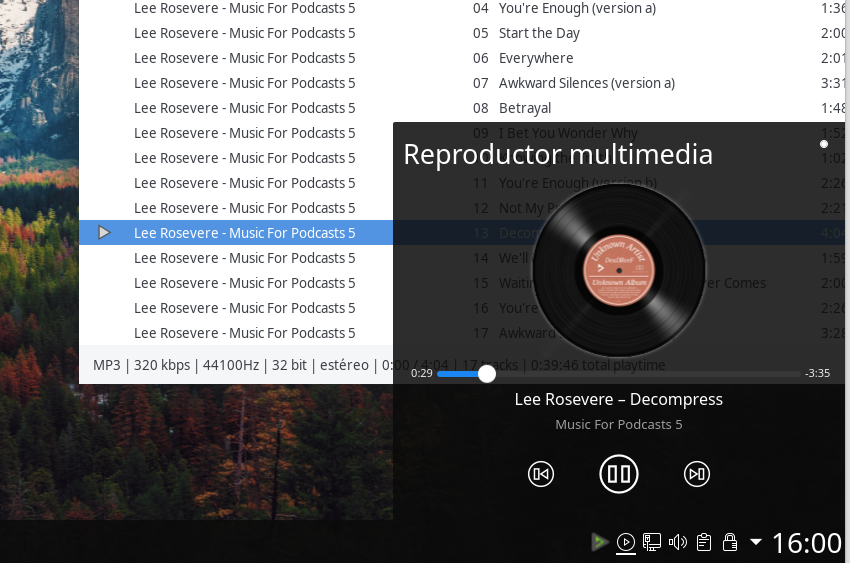Open the audio volume tray icon
The width and height of the screenshot is (850, 563).
(678, 542)
